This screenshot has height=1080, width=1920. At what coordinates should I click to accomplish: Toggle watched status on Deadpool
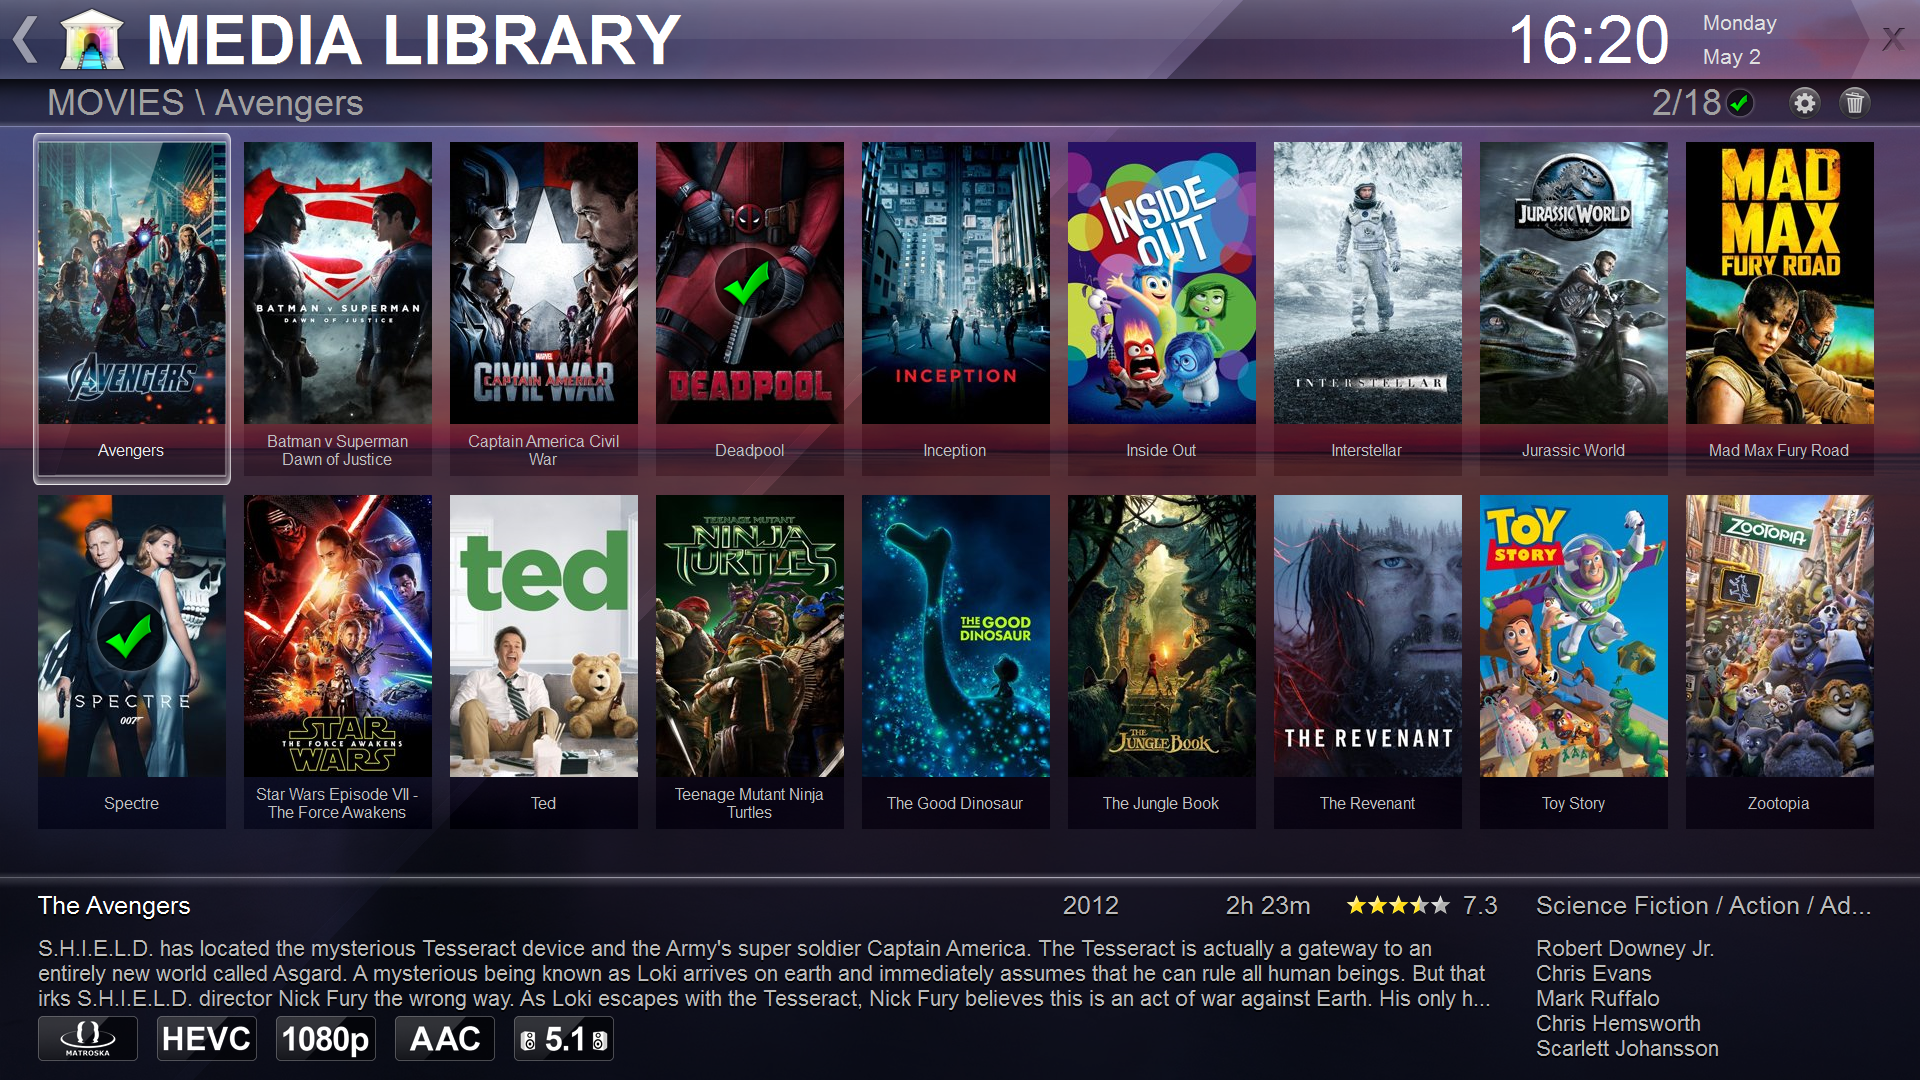coord(746,282)
